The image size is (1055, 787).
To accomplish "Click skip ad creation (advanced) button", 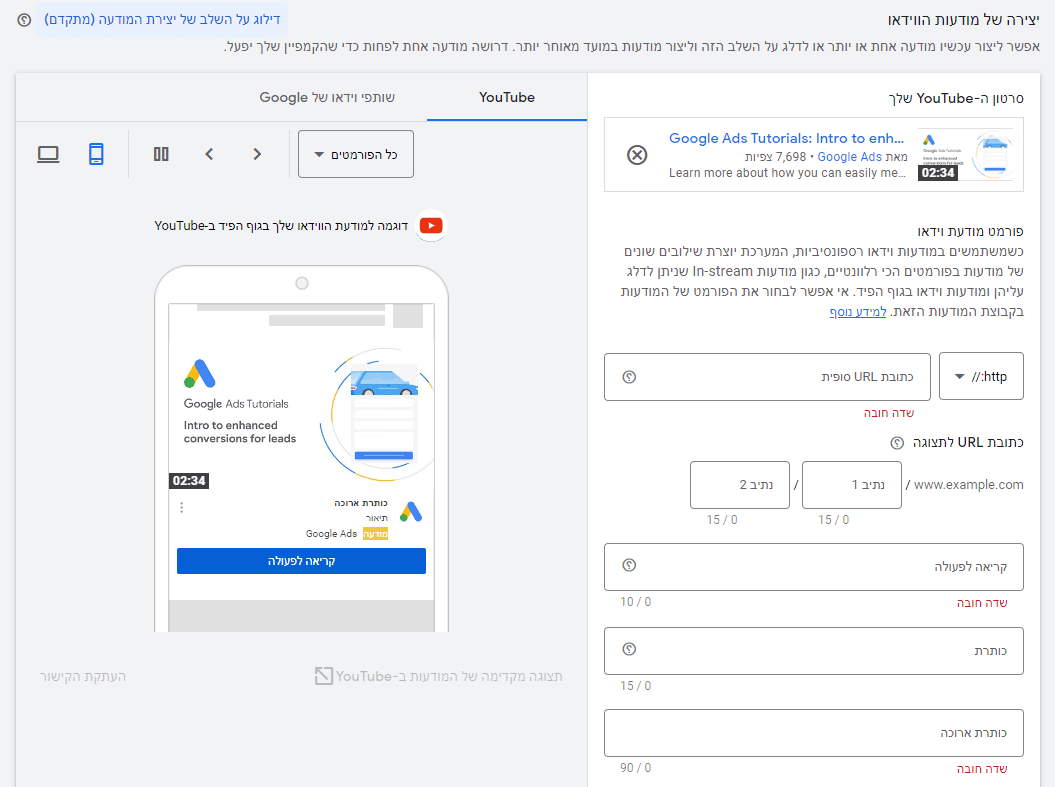I will click(x=162, y=20).
